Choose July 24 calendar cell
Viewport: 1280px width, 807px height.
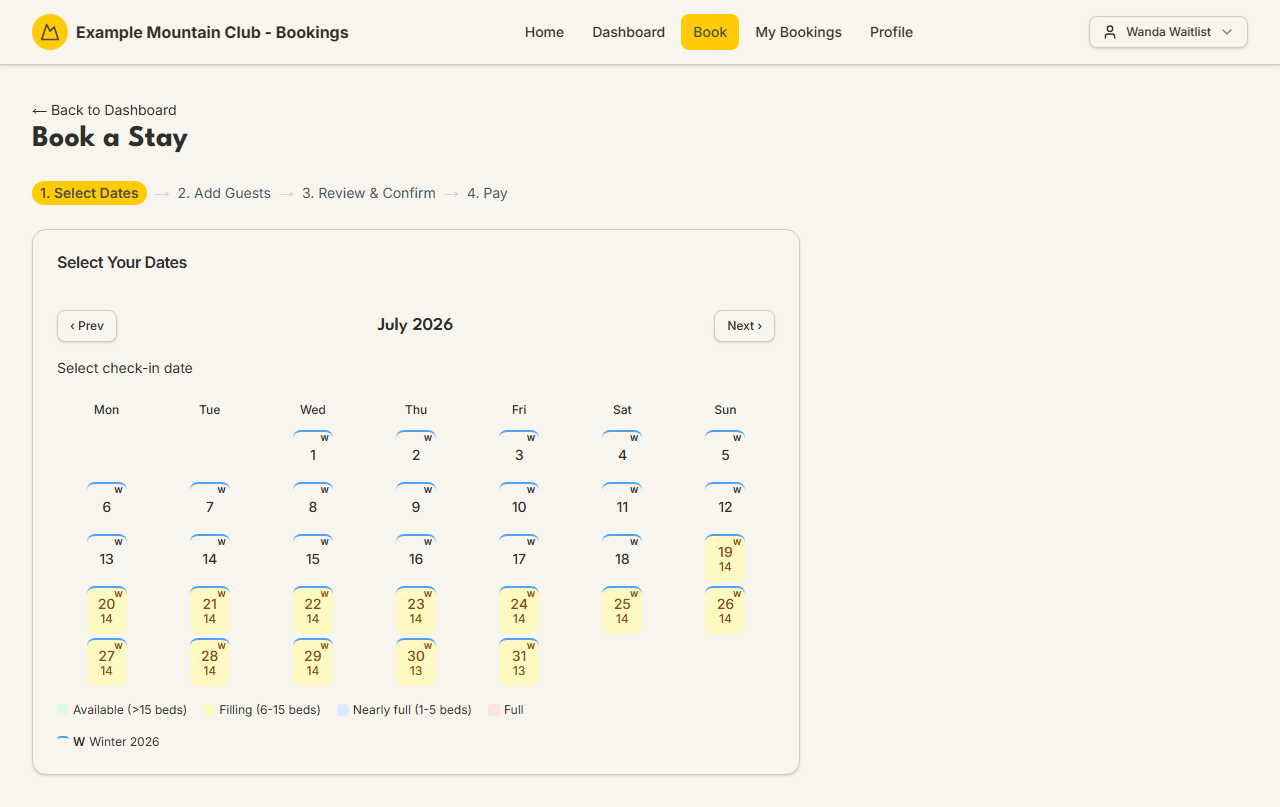pyautogui.click(x=519, y=609)
